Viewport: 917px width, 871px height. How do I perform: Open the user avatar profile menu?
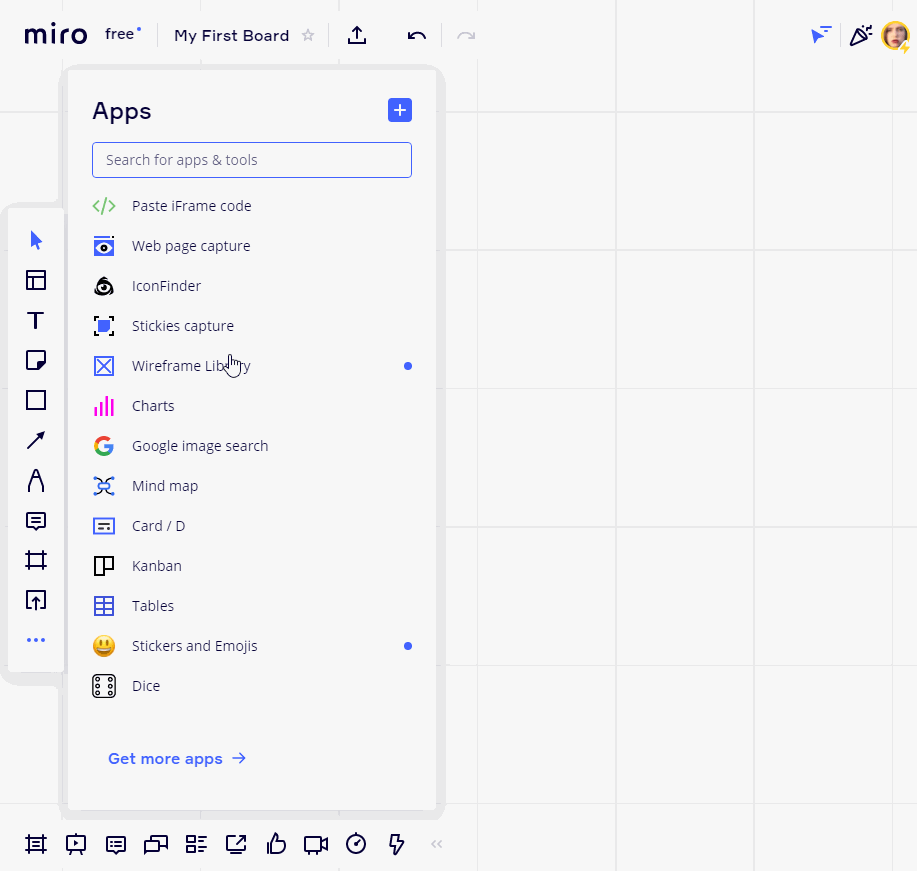coord(895,36)
